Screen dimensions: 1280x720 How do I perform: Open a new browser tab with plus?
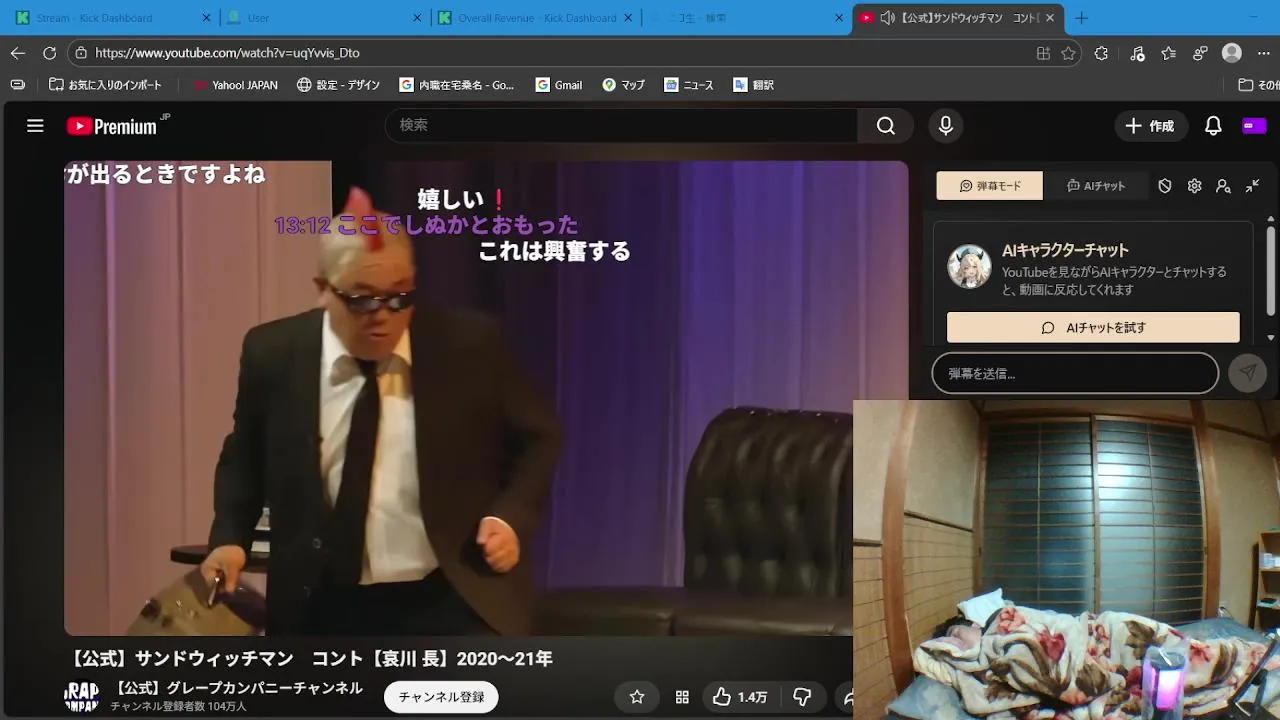(x=1081, y=18)
